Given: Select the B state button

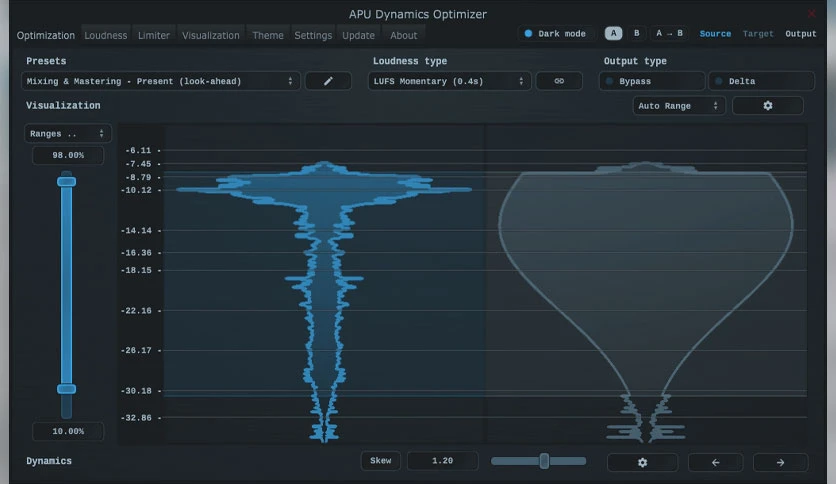Looking at the screenshot, I should coord(636,33).
